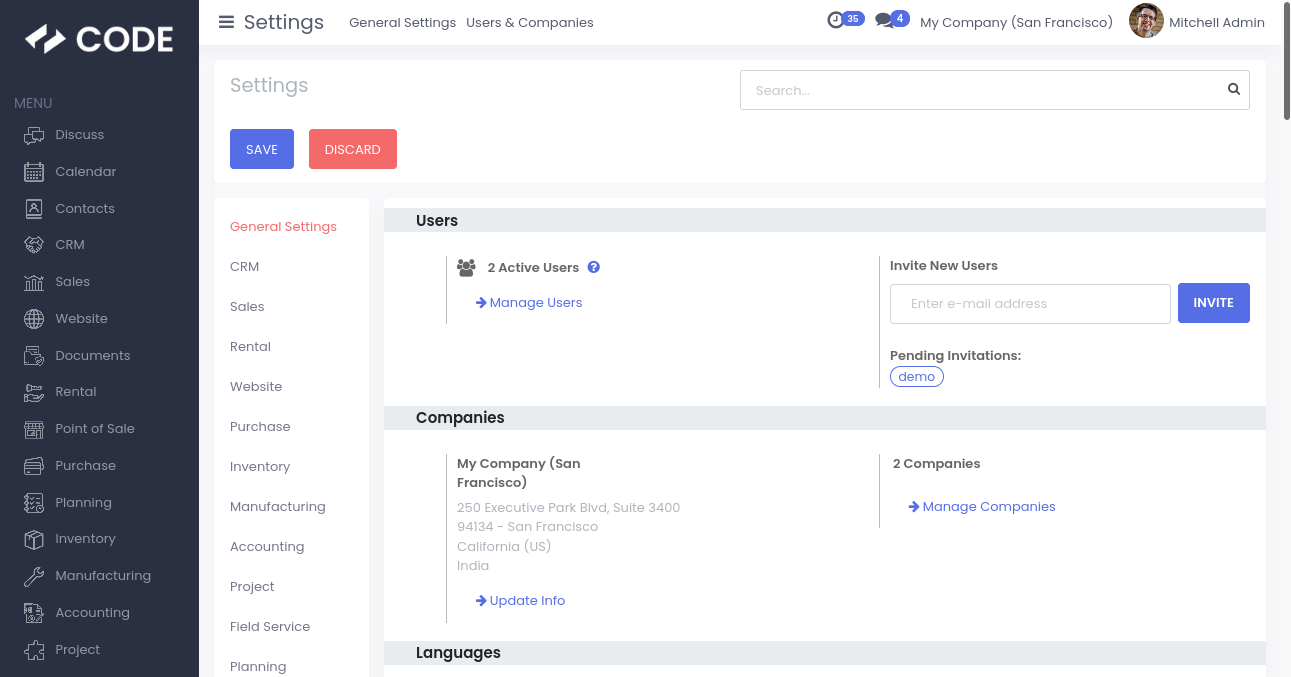Click the invite e-mail address field
Screen dimensions: 1291x677
point(1030,304)
